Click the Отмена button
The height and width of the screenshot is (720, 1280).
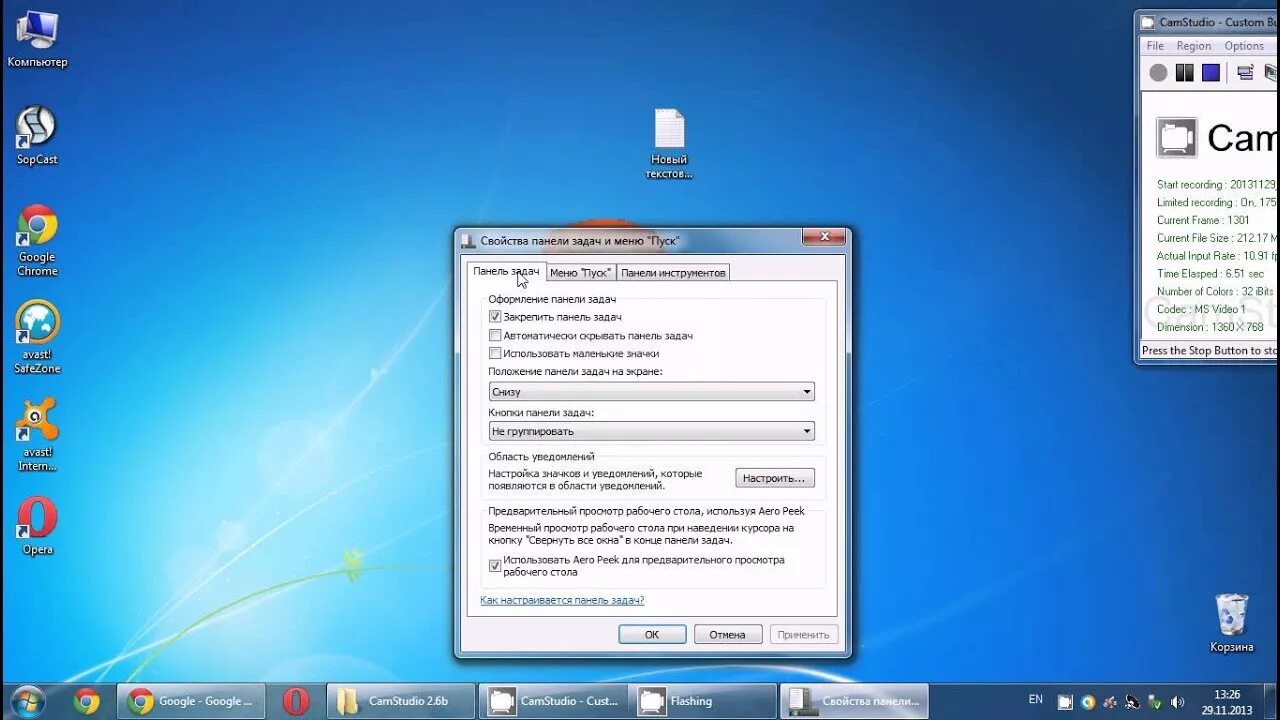(727, 634)
